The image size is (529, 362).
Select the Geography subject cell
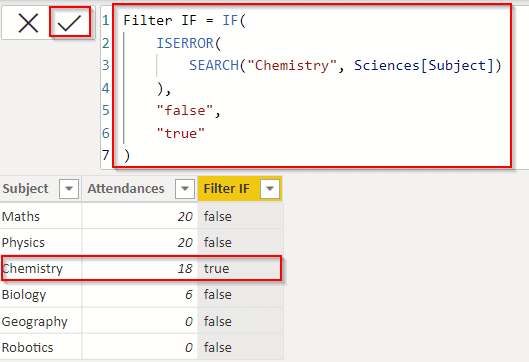coord(40,321)
